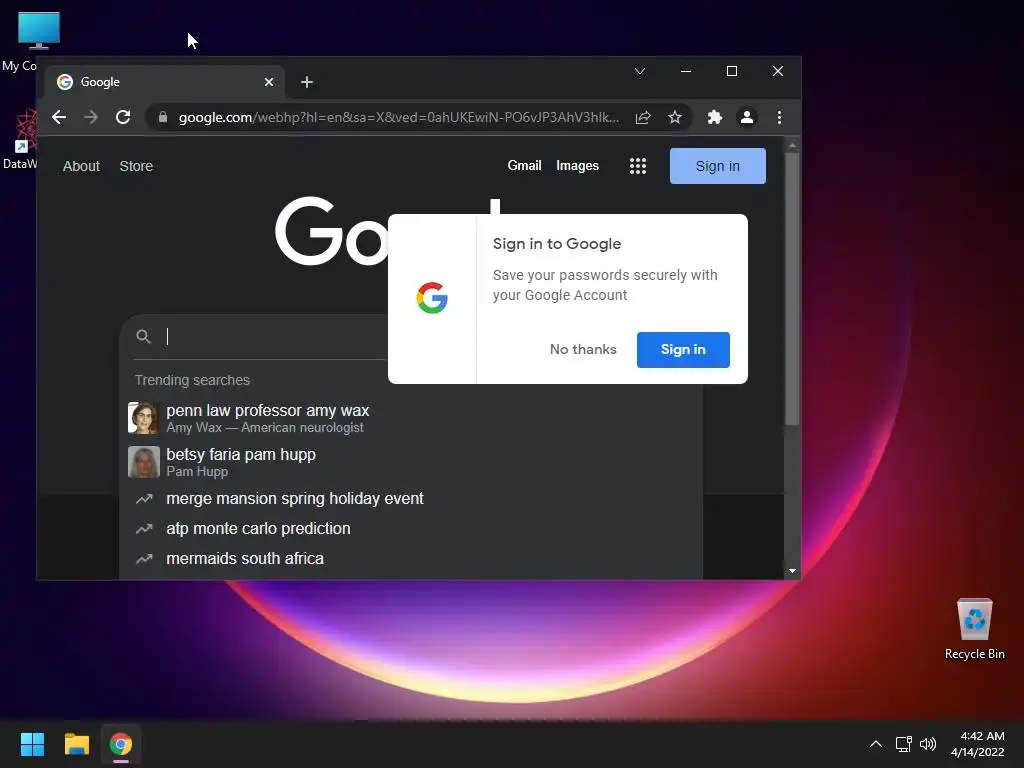The width and height of the screenshot is (1024, 768).
Task: Open File Explorer from taskbar
Action: coord(76,744)
